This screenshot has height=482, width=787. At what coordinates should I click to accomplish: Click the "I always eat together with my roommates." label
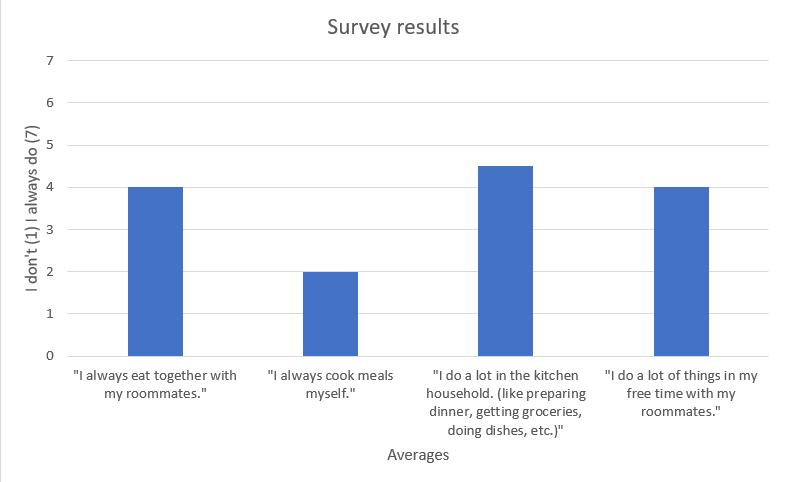[x=155, y=385]
